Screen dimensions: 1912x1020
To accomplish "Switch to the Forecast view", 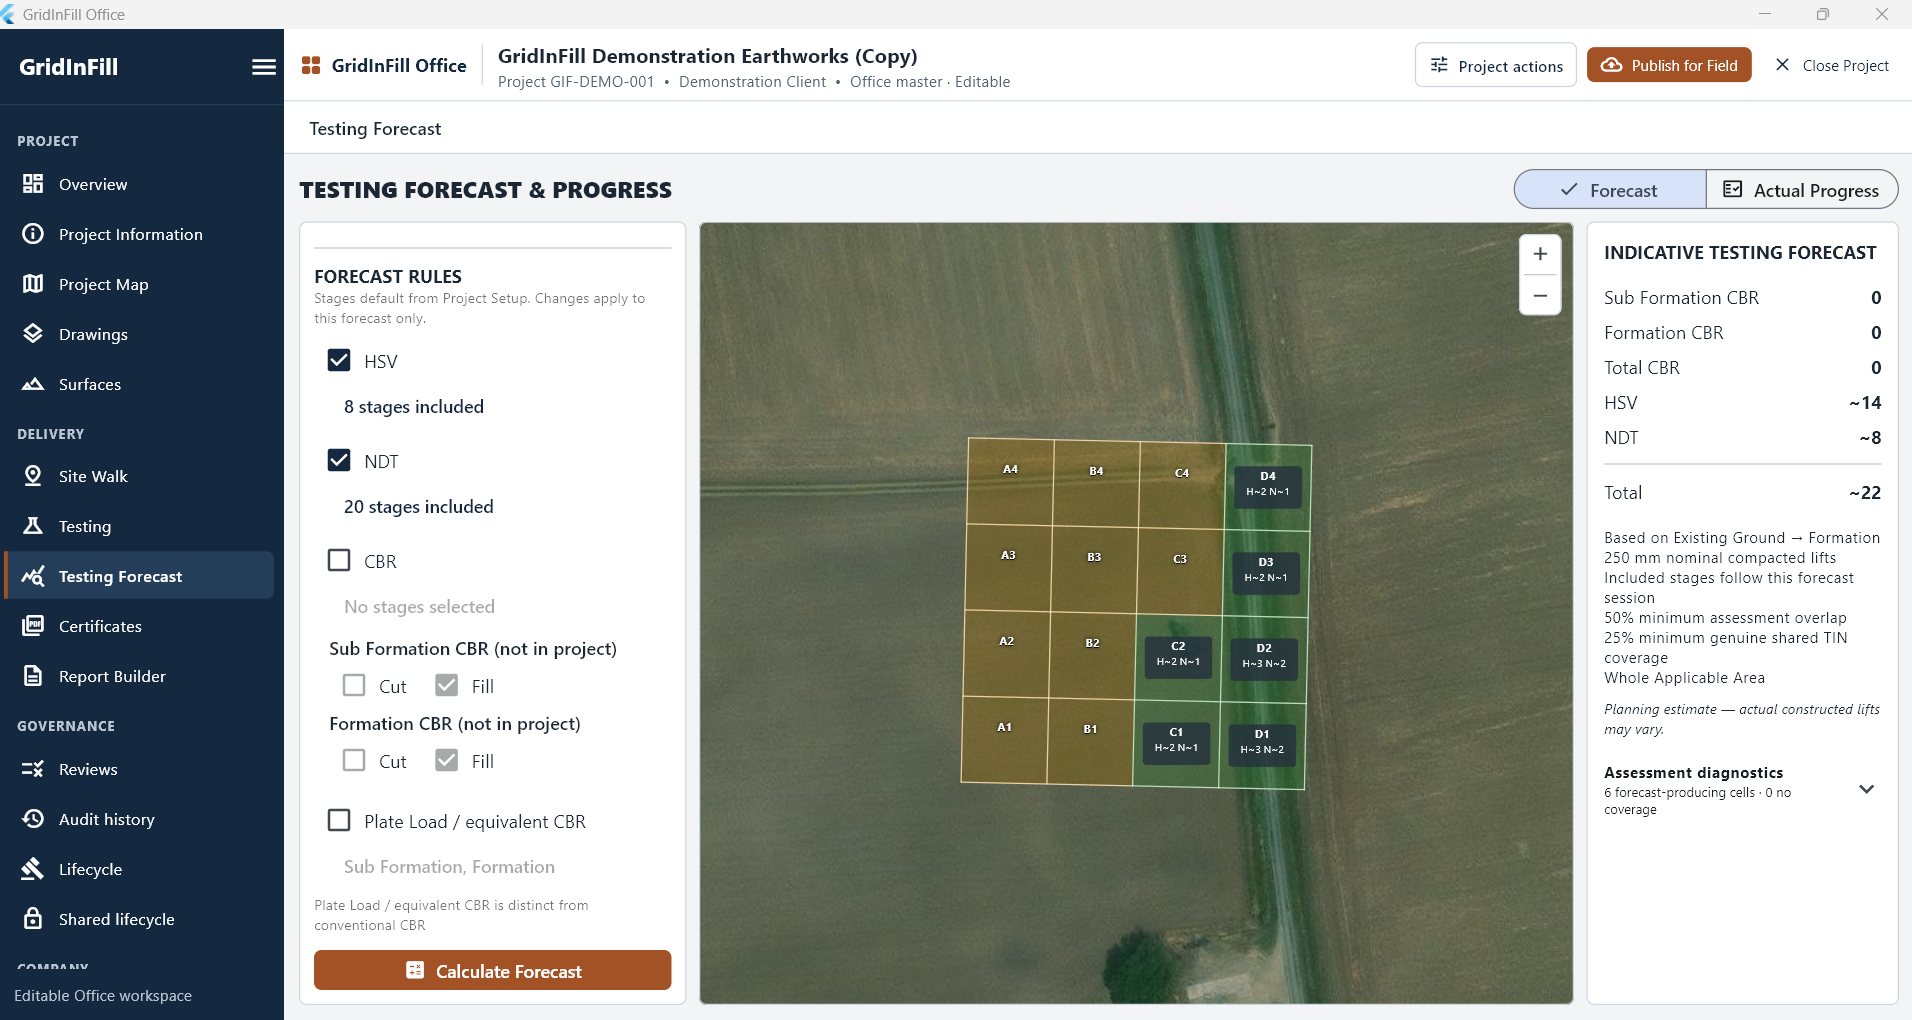I will click(x=1610, y=190).
